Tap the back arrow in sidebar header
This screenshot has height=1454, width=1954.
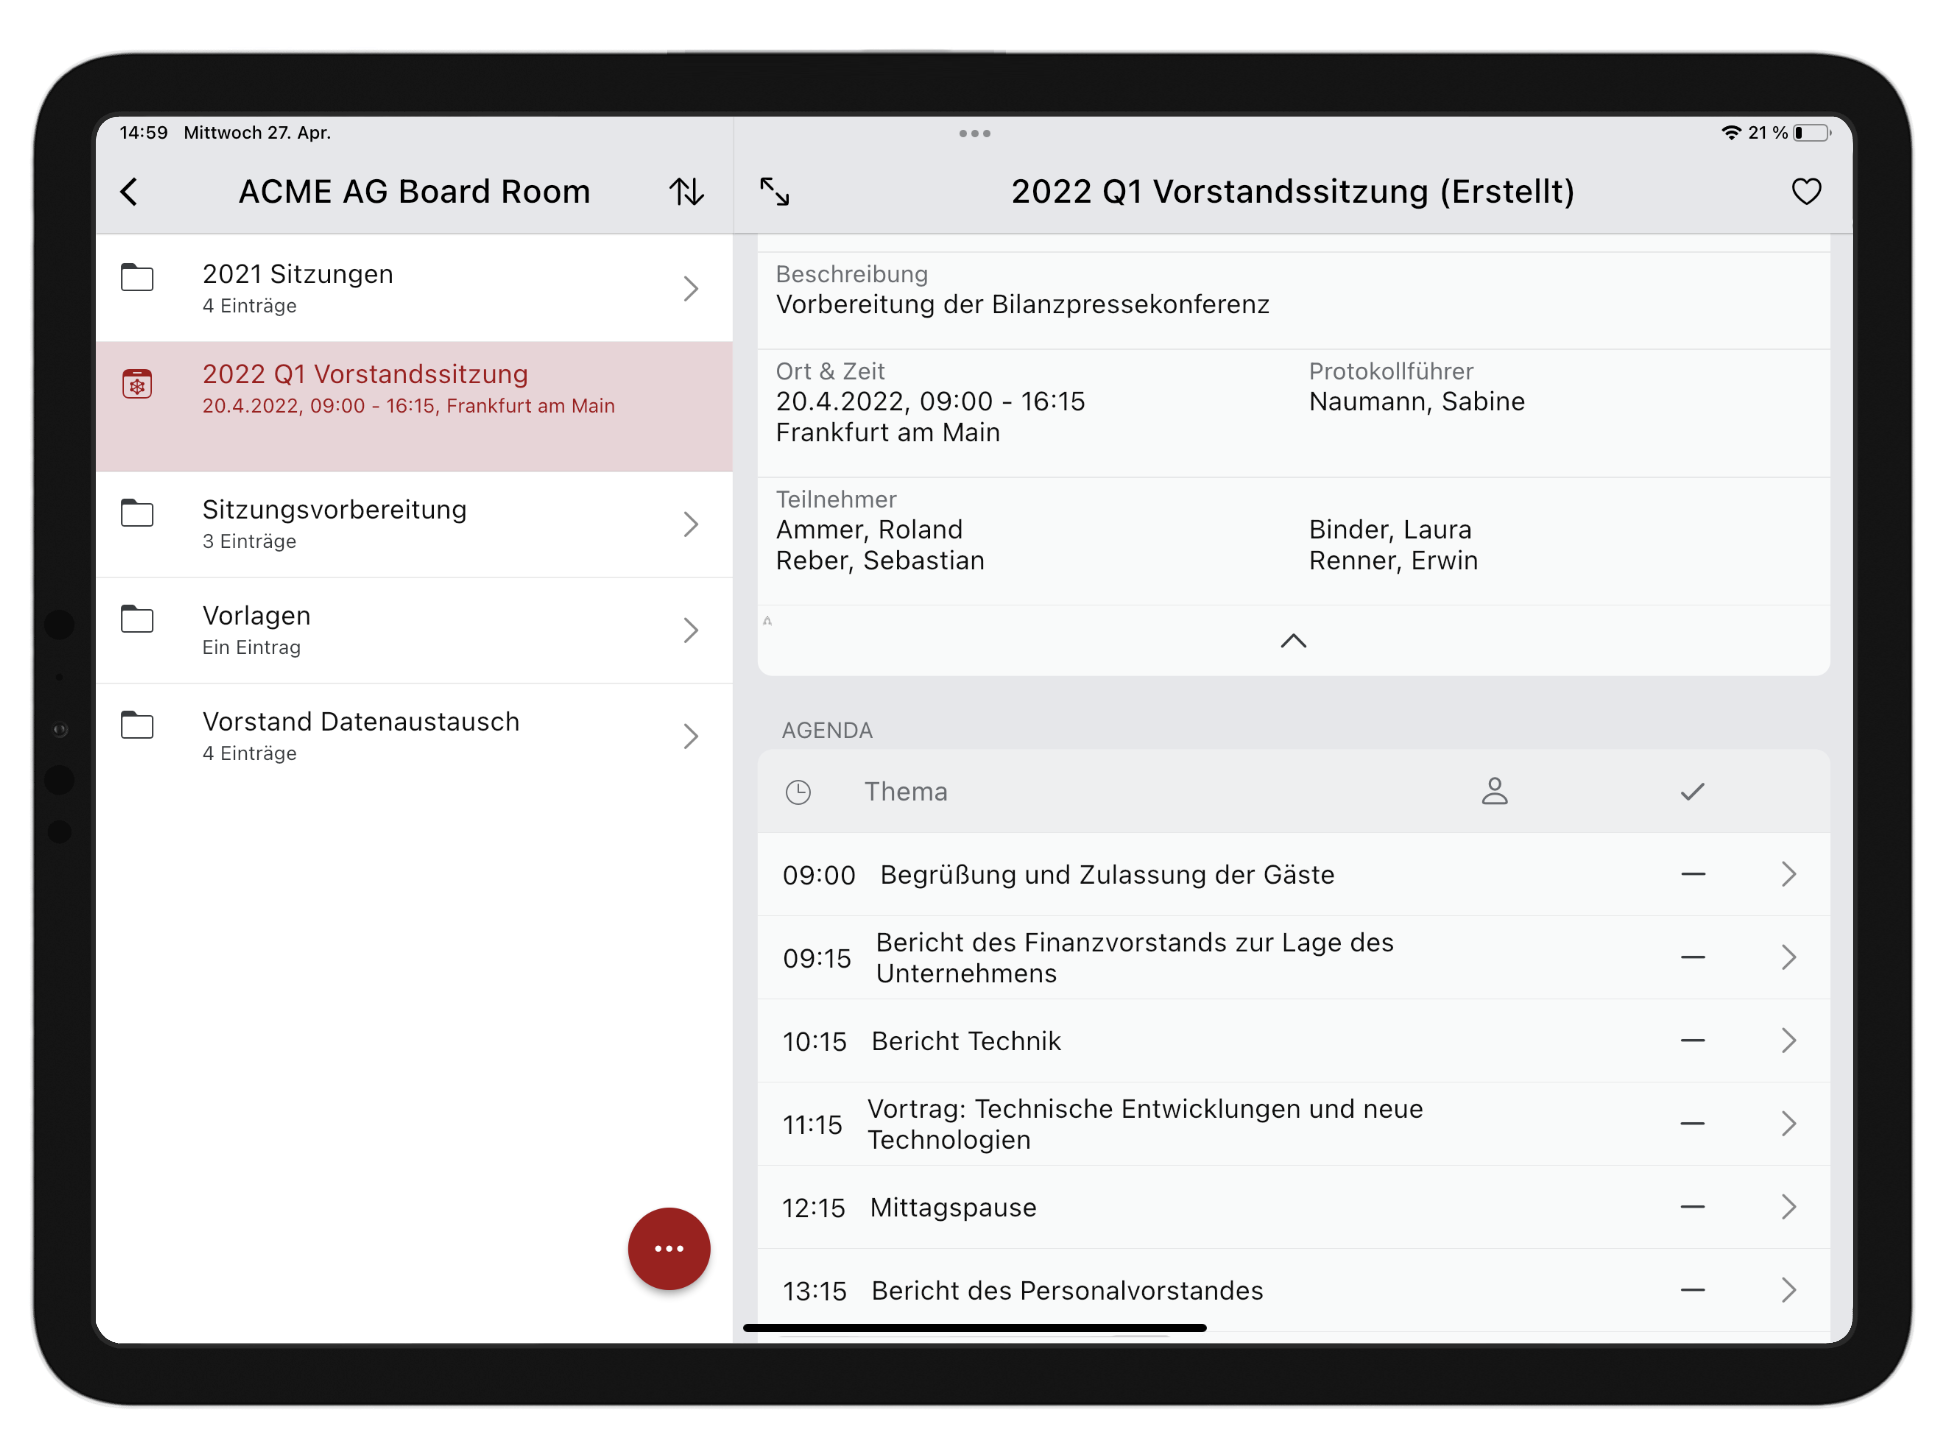tap(130, 192)
